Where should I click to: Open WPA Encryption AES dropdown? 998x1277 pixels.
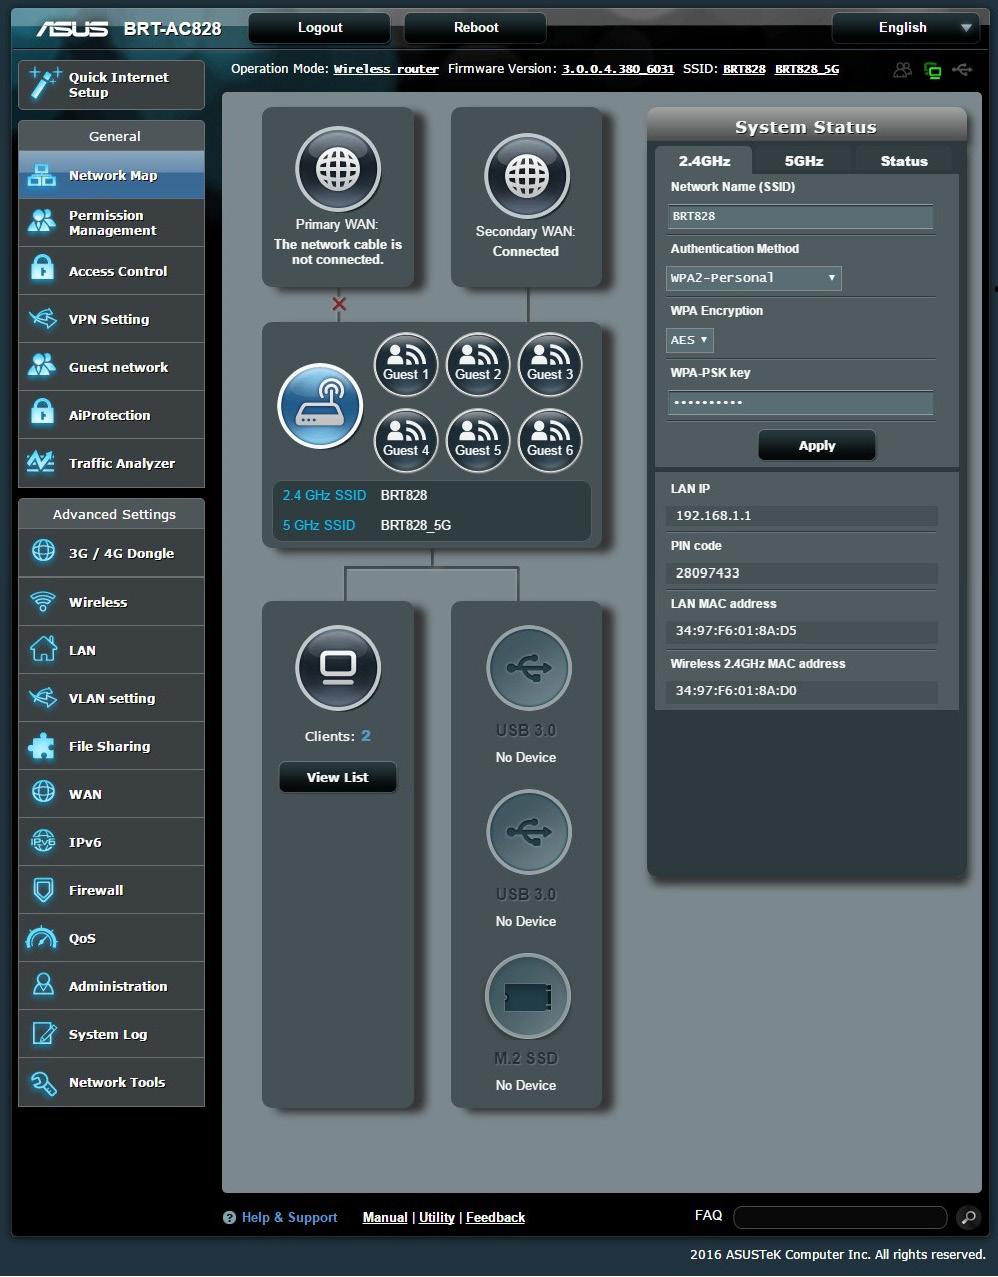690,340
